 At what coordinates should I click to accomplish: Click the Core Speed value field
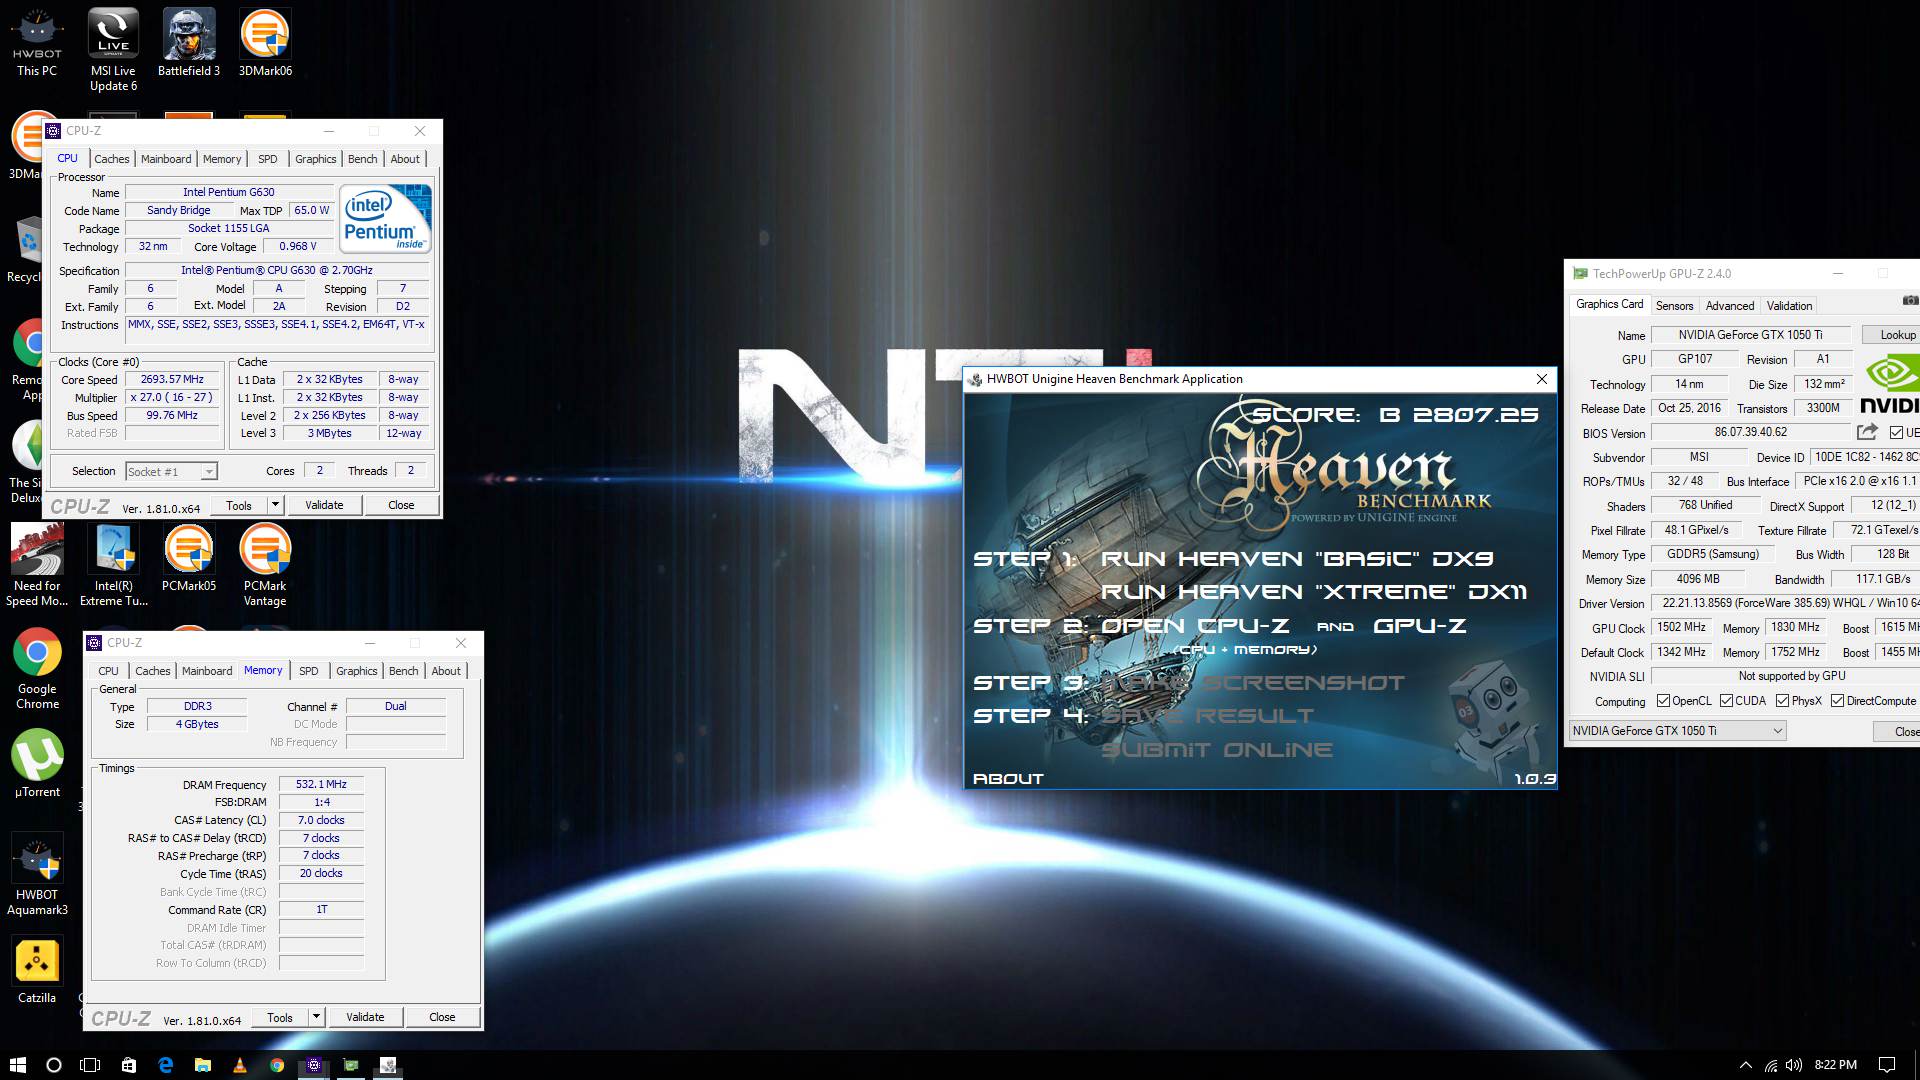click(172, 380)
